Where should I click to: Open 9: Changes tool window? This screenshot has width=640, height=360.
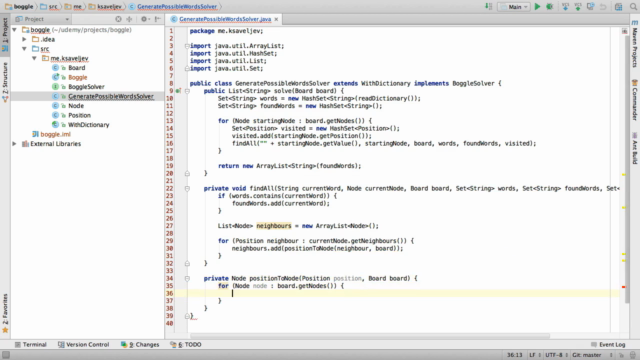(x=140, y=344)
